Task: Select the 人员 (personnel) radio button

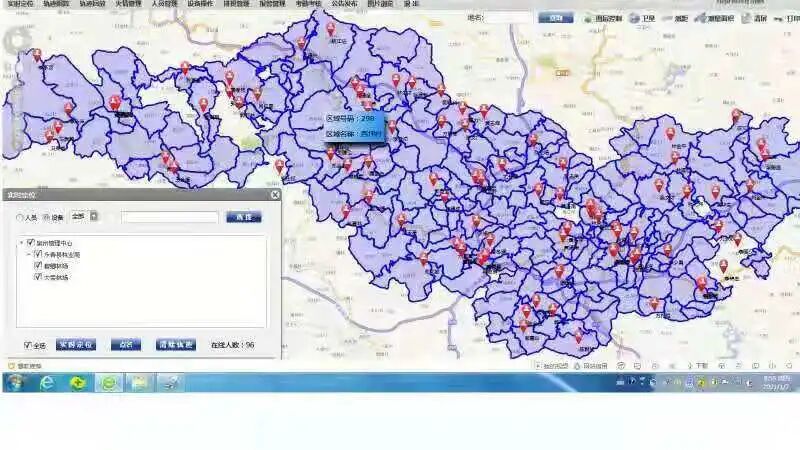Action: point(20,218)
